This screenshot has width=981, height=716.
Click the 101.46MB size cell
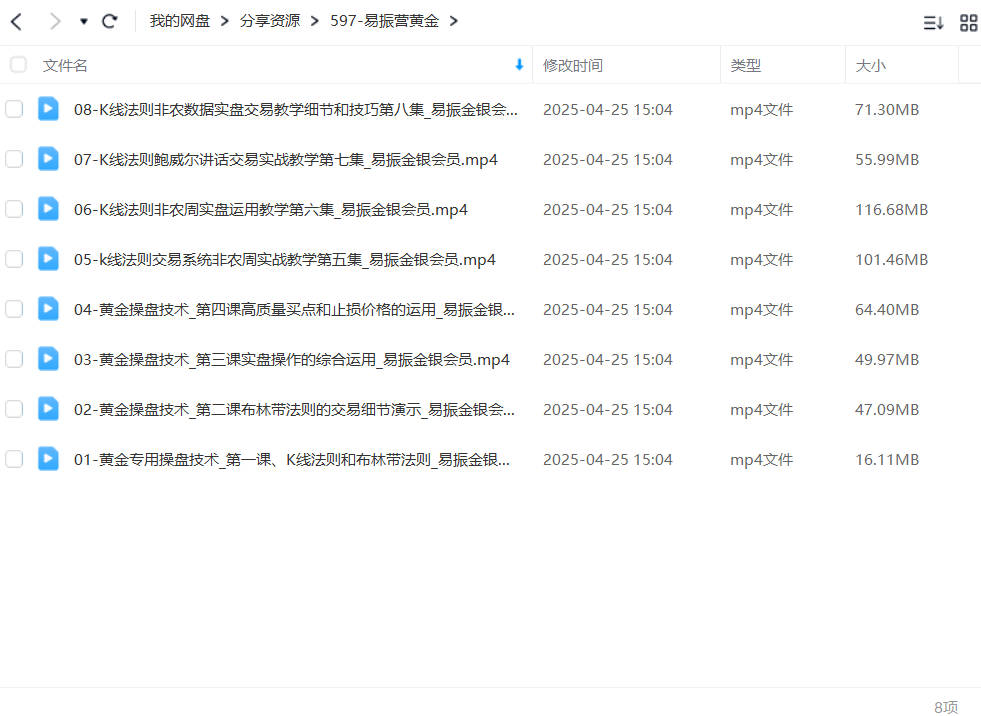pyautogui.click(x=891, y=260)
